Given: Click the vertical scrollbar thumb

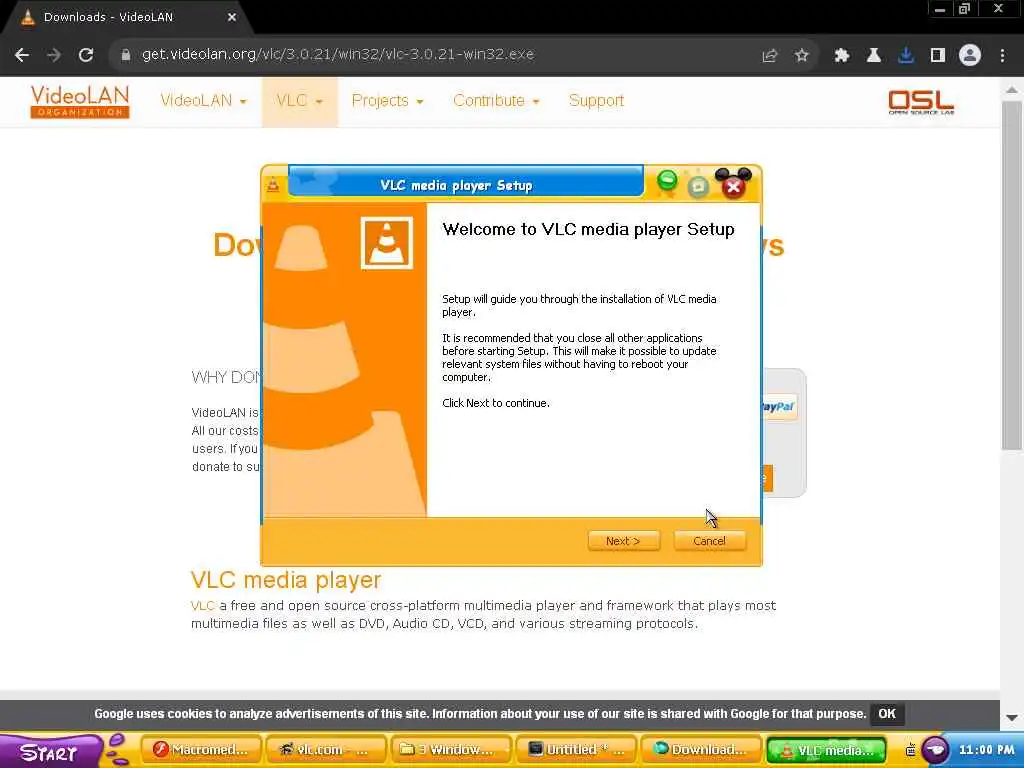Looking at the screenshot, I should coord(1012,274).
